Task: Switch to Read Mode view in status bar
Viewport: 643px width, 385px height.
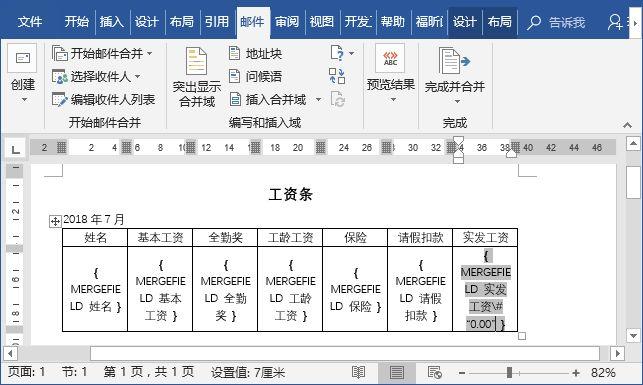Action: pos(358,372)
